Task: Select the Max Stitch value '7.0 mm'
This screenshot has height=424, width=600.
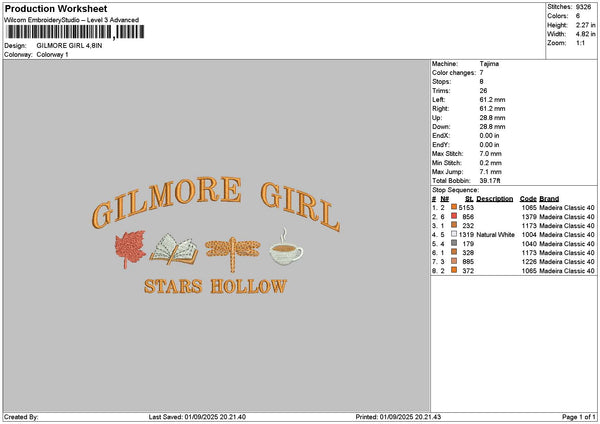Action: coord(491,154)
